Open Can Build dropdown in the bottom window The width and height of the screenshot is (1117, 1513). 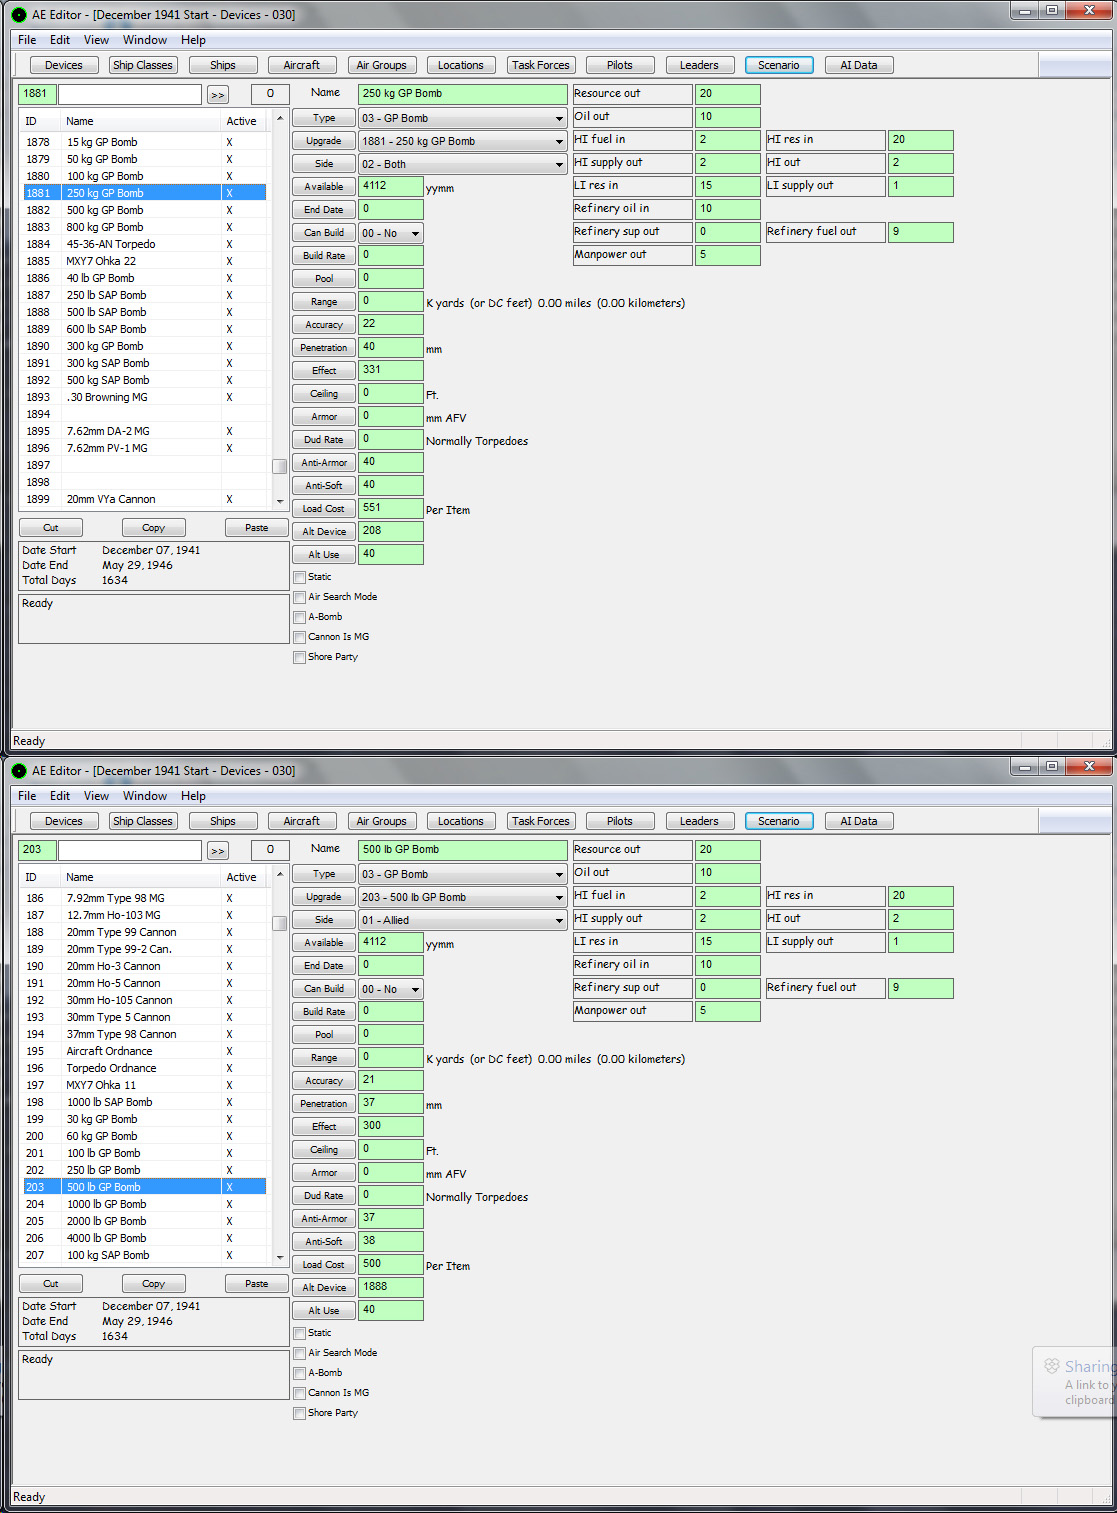click(391, 989)
